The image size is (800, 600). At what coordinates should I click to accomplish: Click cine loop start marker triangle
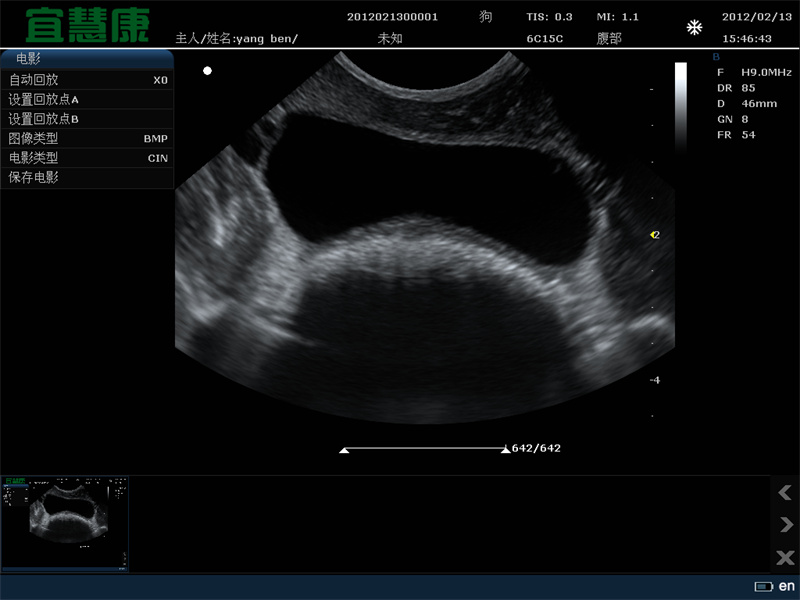coord(344,449)
